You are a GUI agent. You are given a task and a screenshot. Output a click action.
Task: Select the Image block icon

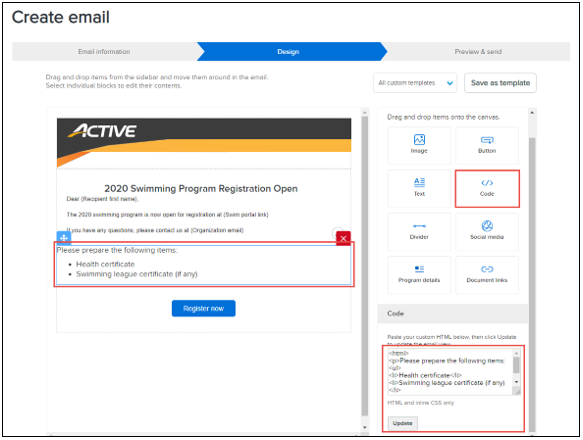pyautogui.click(x=419, y=139)
